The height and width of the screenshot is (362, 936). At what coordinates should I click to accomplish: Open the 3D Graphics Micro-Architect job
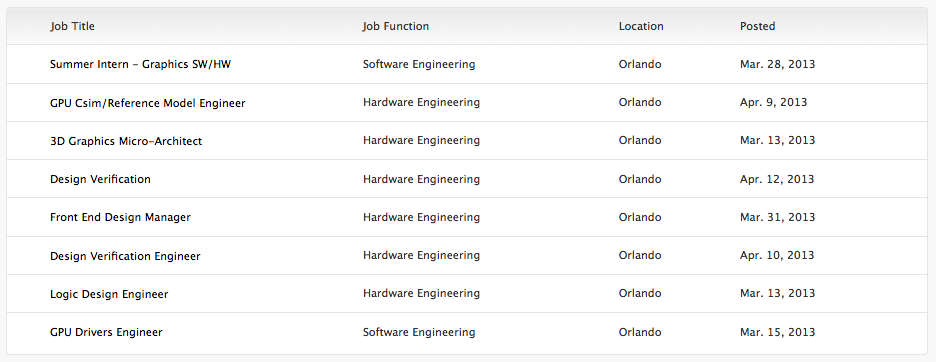click(x=126, y=141)
